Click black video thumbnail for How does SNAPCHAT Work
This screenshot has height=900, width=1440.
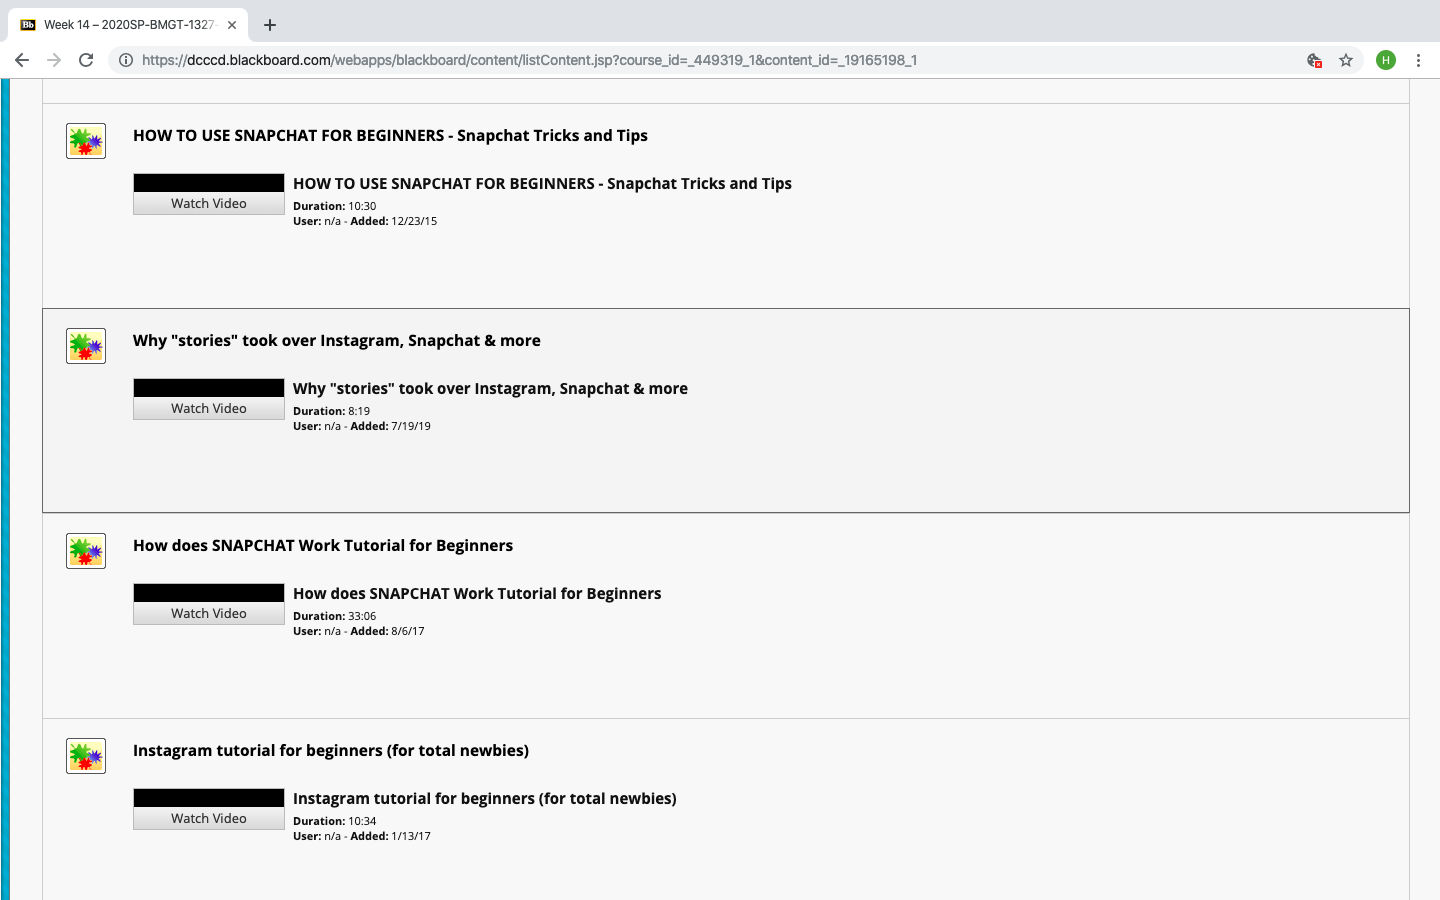pos(209,593)
